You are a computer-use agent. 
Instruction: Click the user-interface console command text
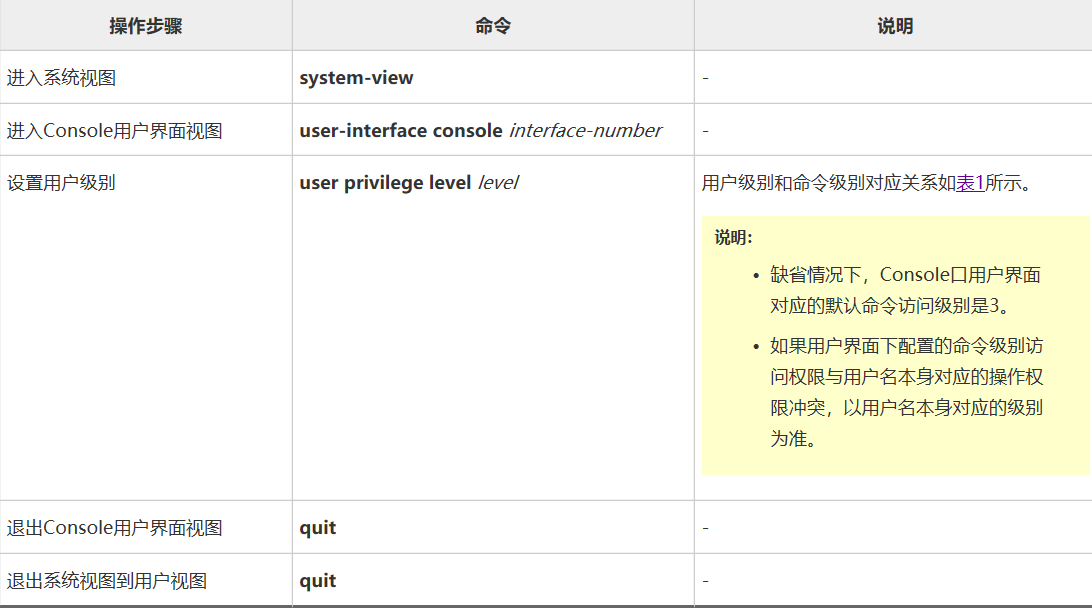[401, 131]
